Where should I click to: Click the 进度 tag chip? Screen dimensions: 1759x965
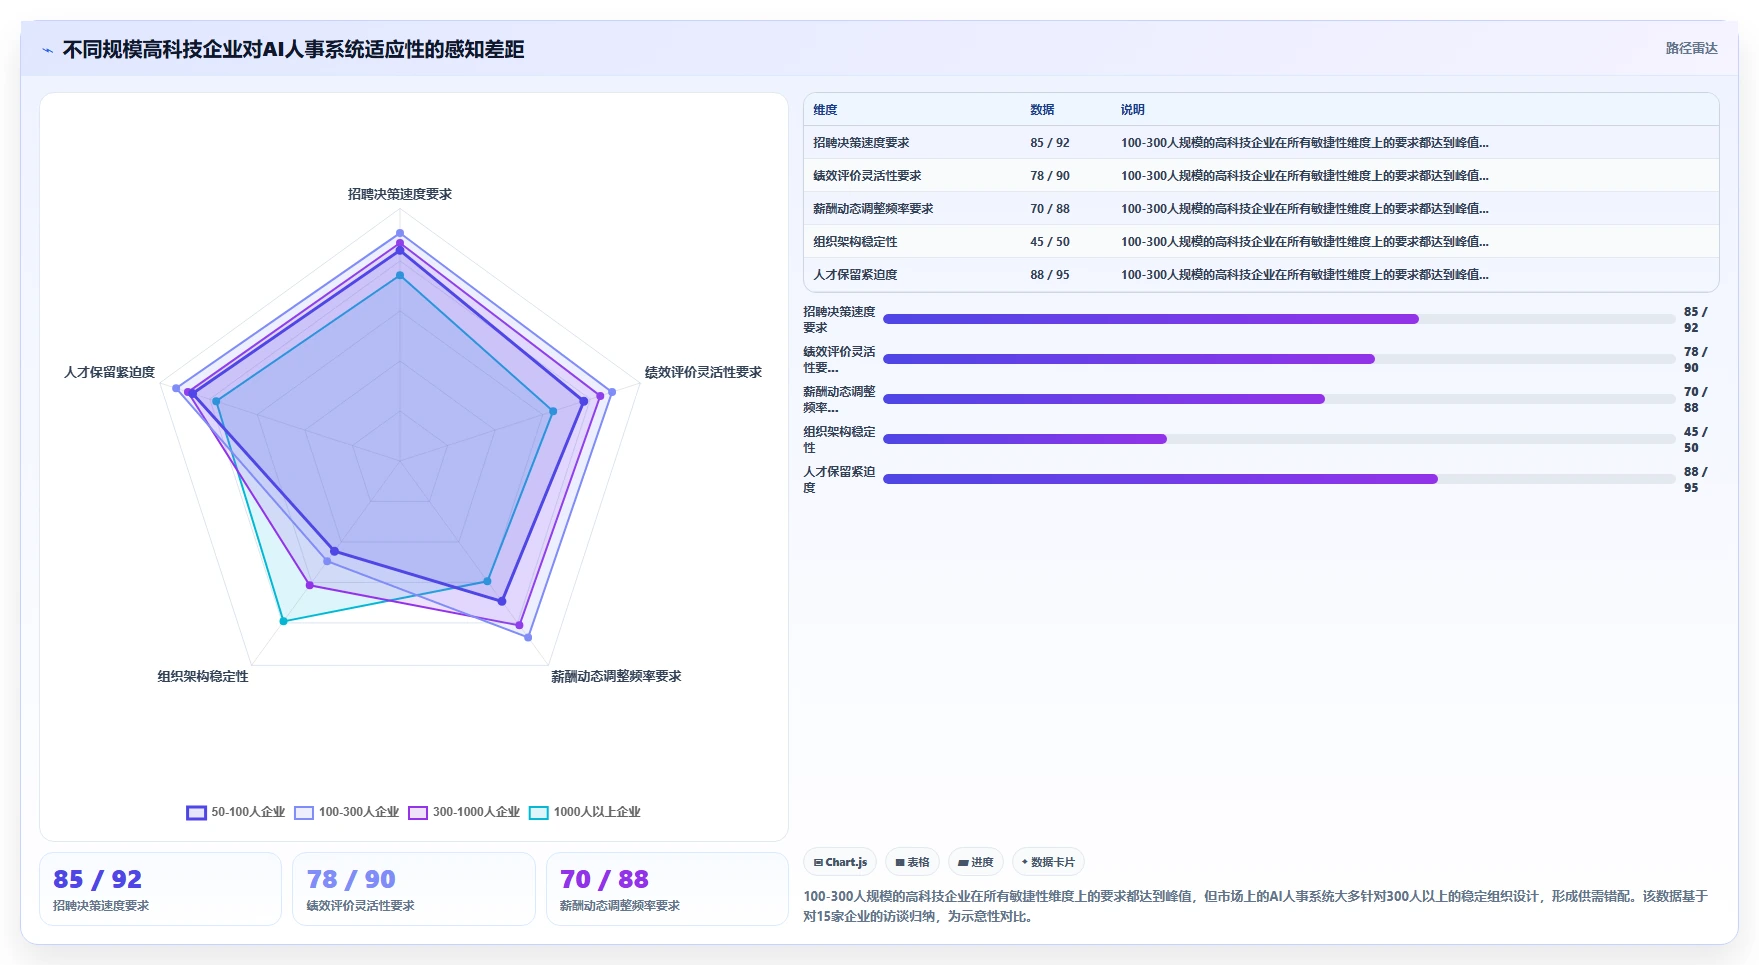pos(976,862)
